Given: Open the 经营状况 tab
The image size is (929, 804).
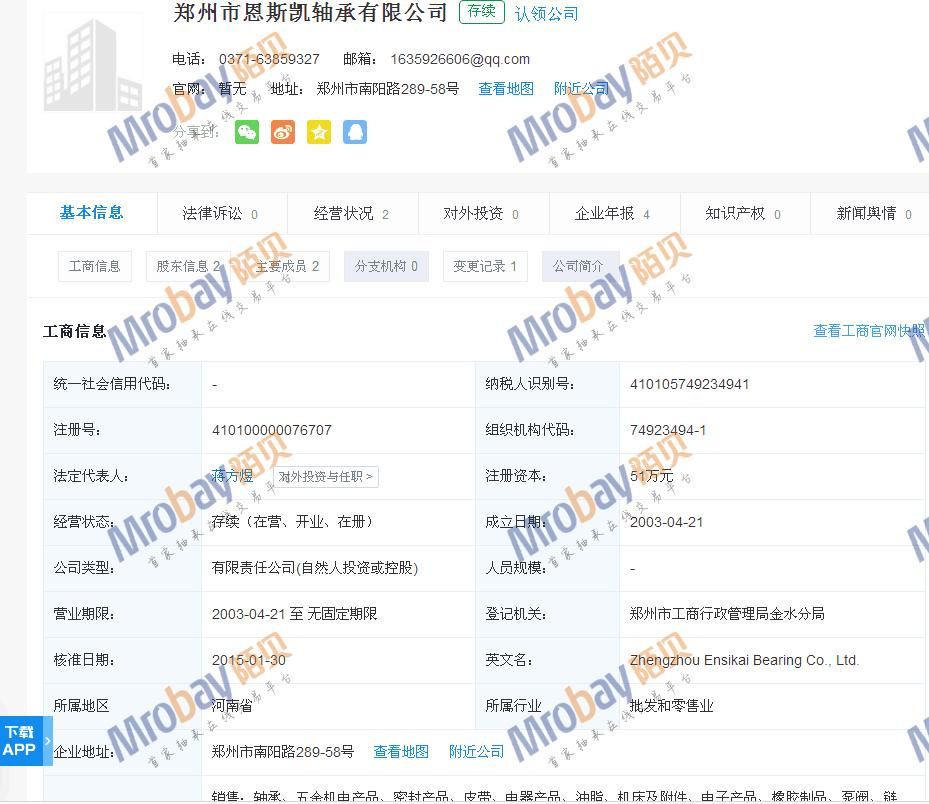Looking at the screenshot, I should click(x=351, y=214).
